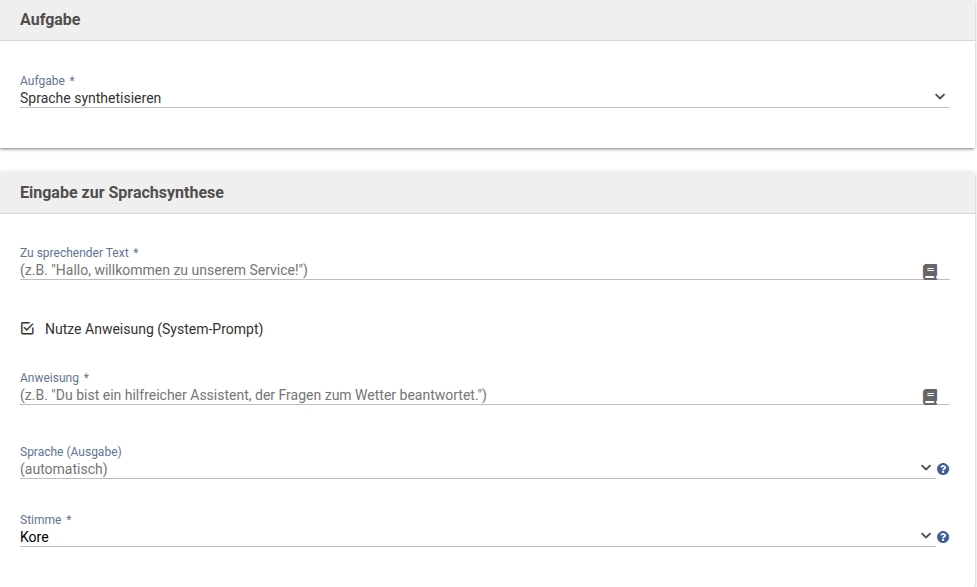Click the 'Sprache (Ausgabe)' field label

70,451
